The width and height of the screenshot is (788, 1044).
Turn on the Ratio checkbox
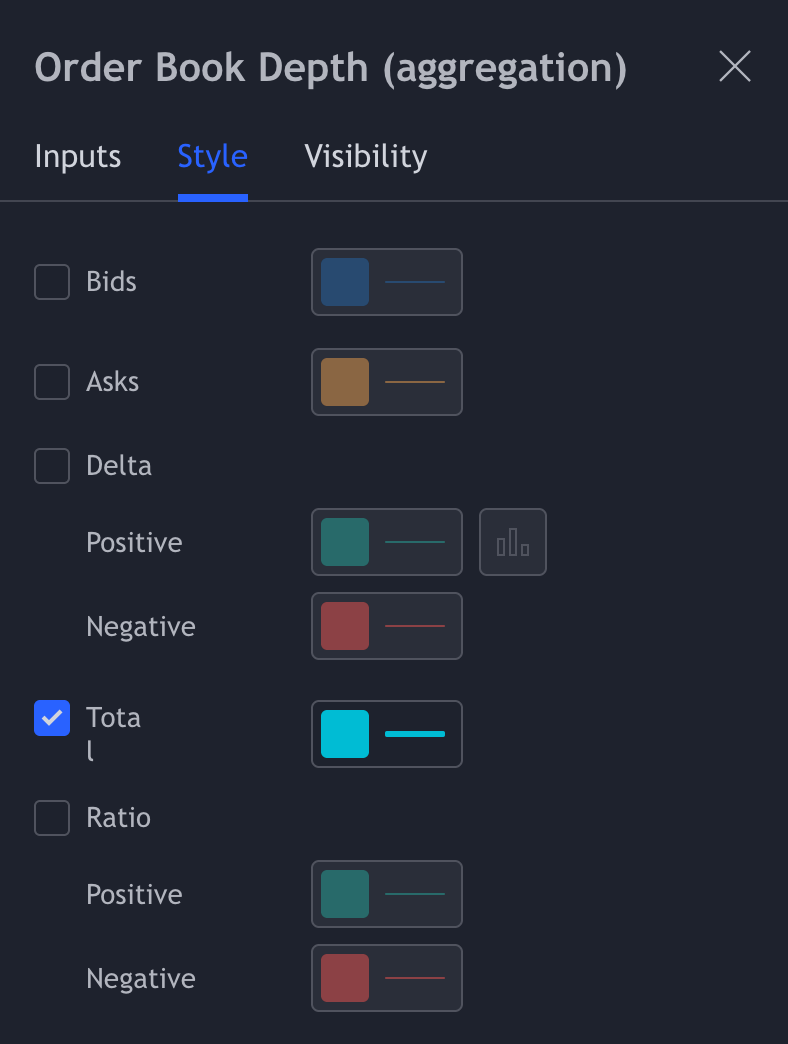click(x=52, y=818)
